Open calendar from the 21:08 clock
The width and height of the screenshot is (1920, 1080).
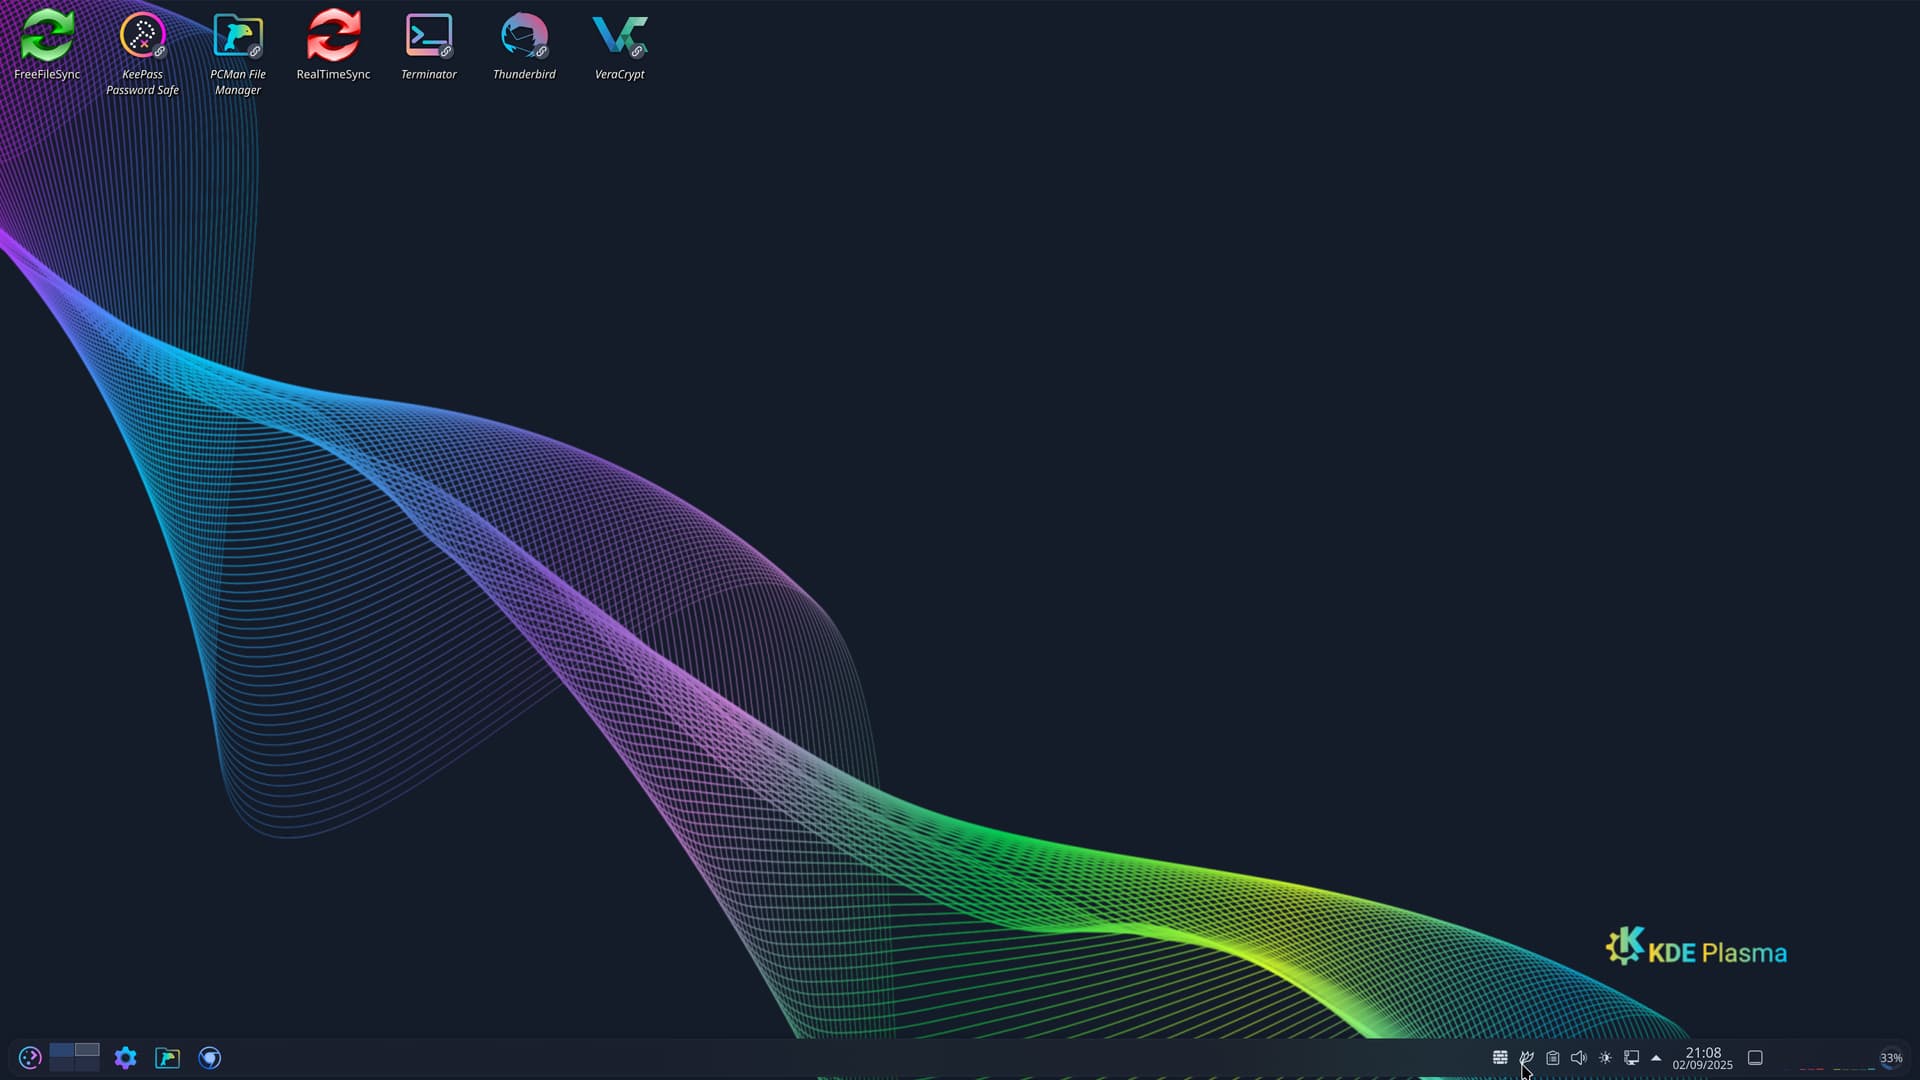1703,1058
